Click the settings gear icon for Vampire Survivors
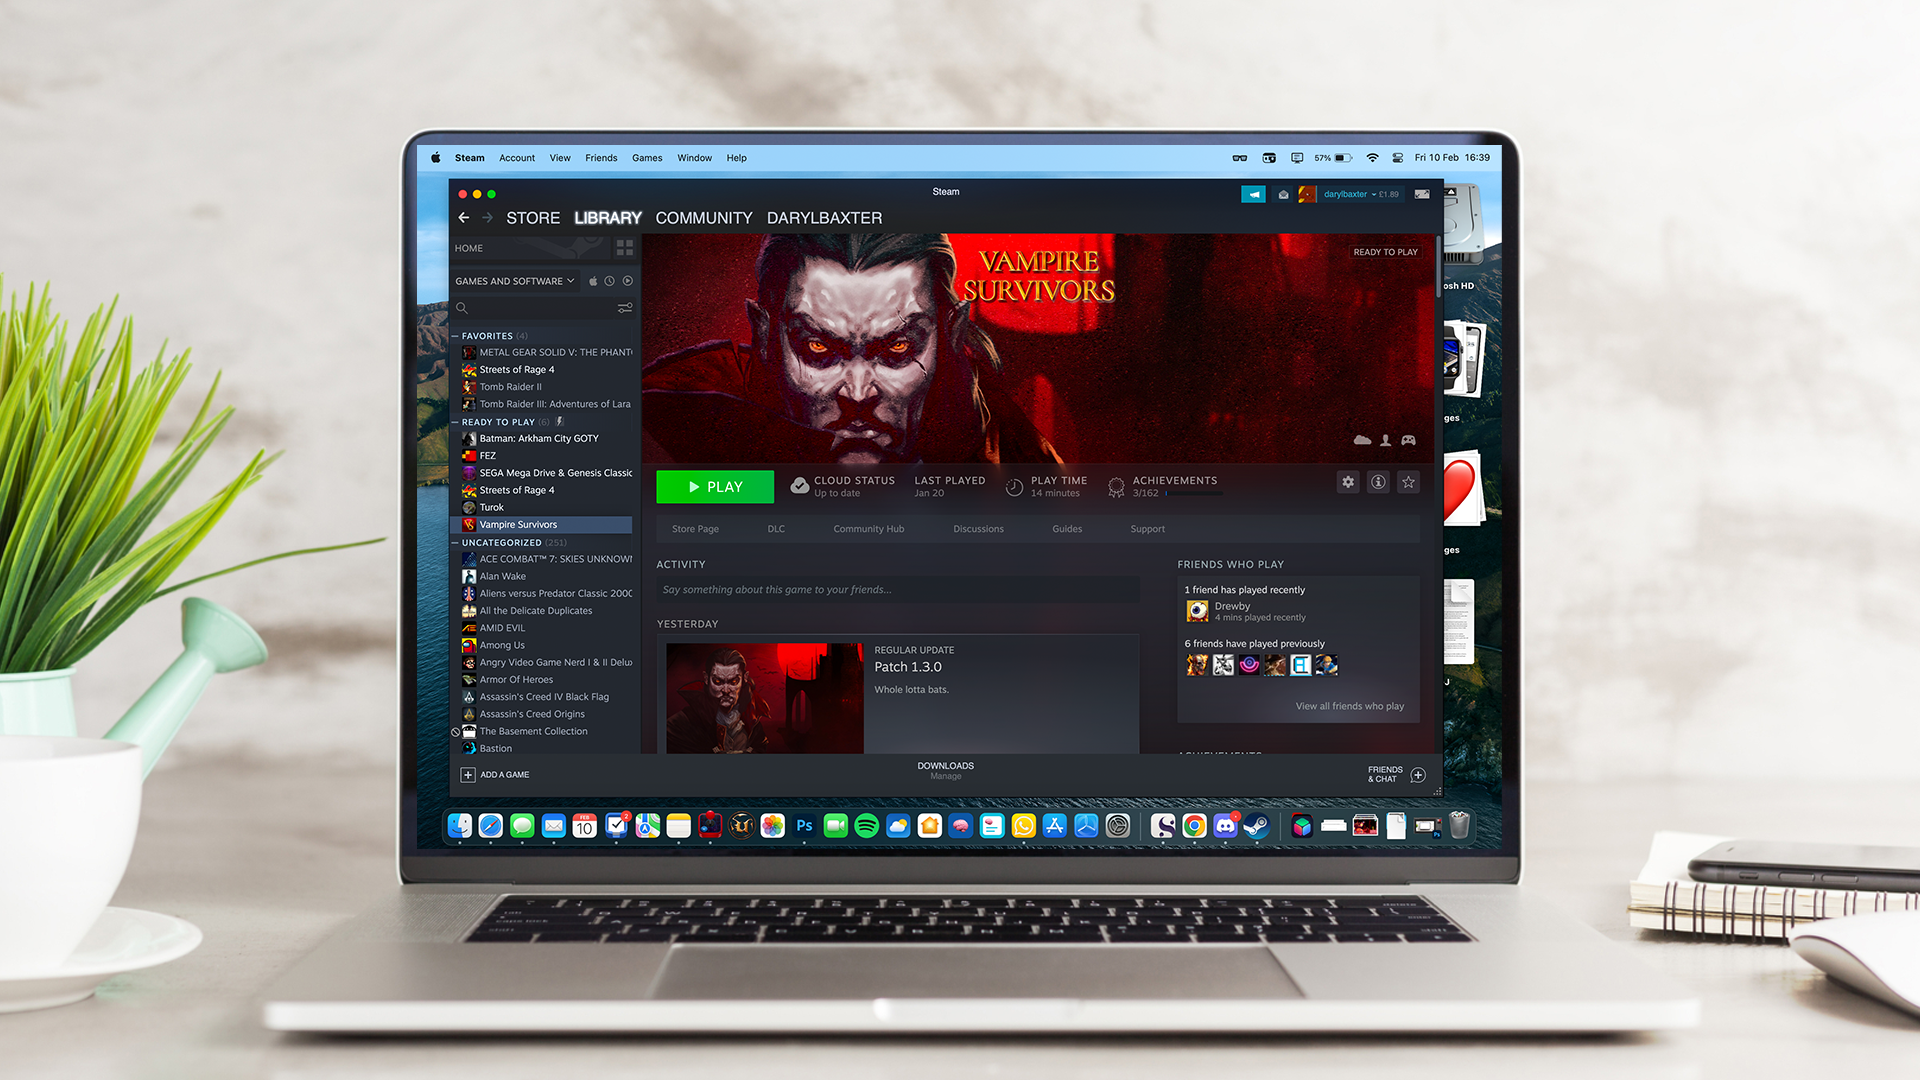 [x=1348, y=481]
